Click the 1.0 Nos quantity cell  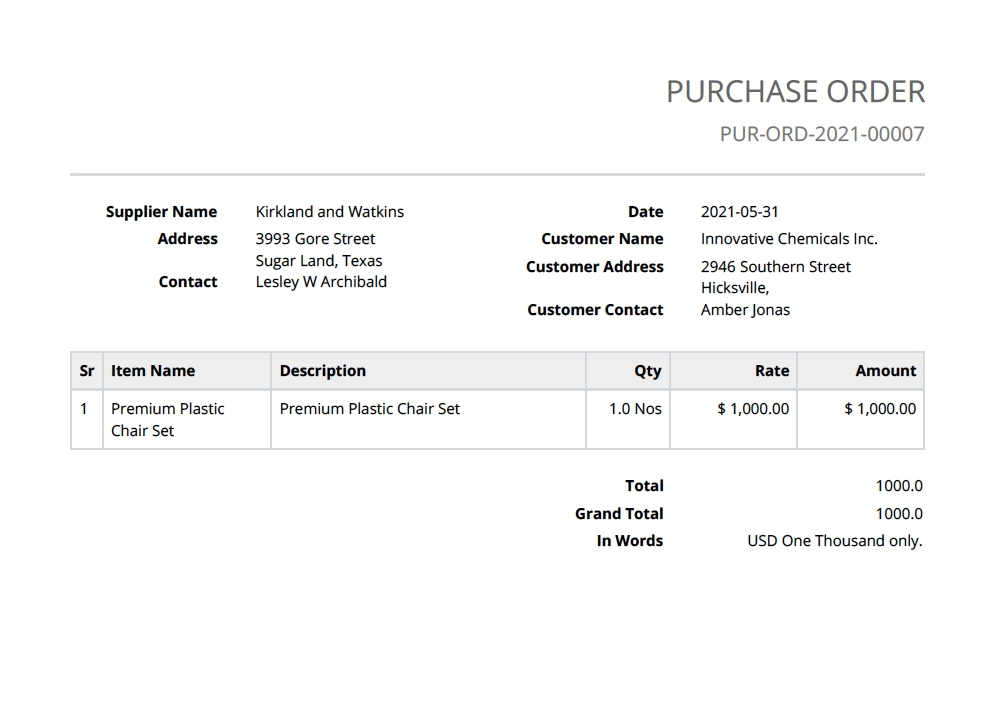[635, 409]
